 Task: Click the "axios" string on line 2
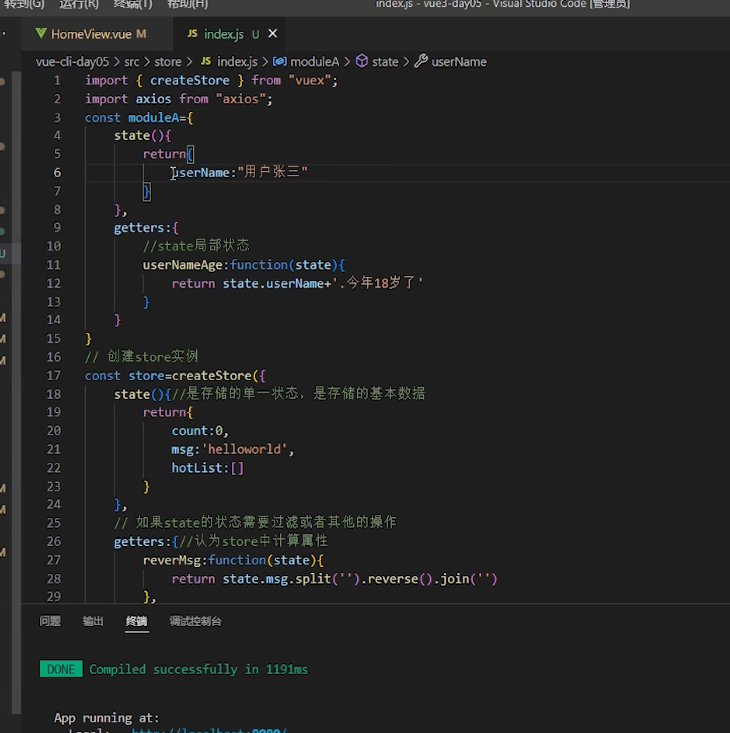tap(241, 99)
